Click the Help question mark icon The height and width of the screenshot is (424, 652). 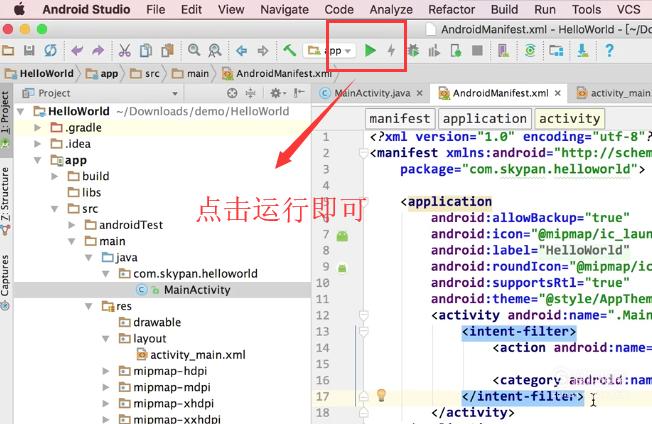[609, 51]
